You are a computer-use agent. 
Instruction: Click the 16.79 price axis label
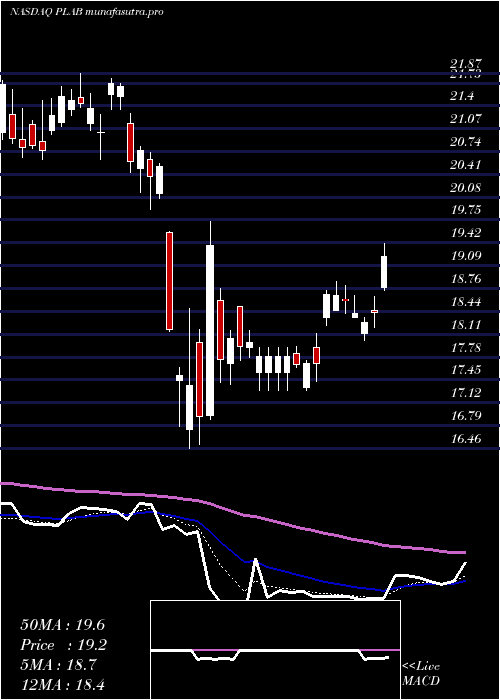point(466,416)
